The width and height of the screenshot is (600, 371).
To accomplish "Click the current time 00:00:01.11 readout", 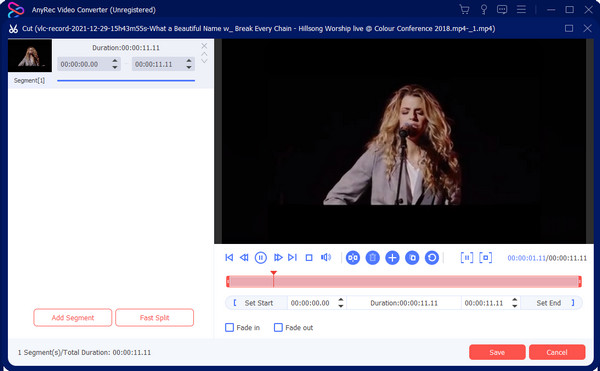I will pyautogui.click(x=527, y=258).
